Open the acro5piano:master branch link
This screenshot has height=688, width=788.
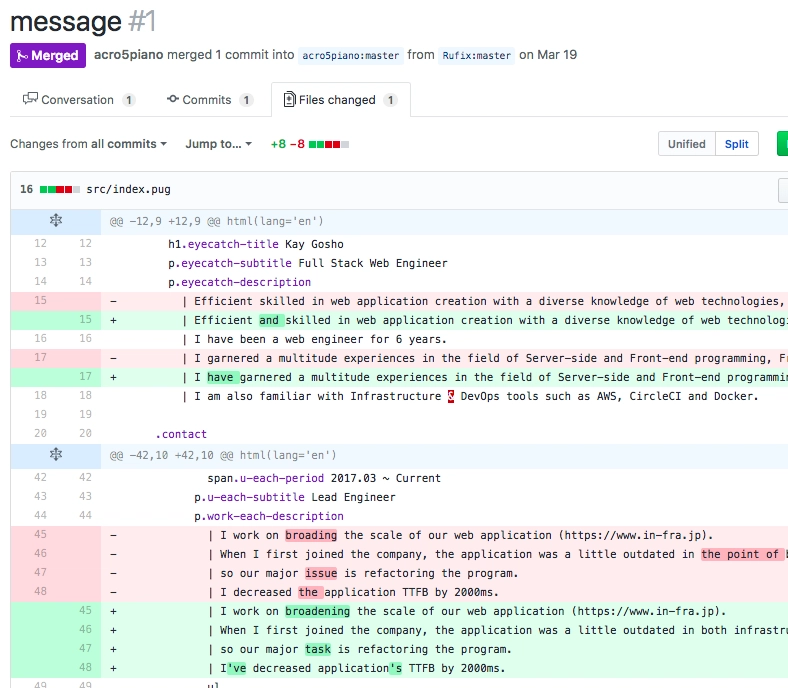[350, 55]
